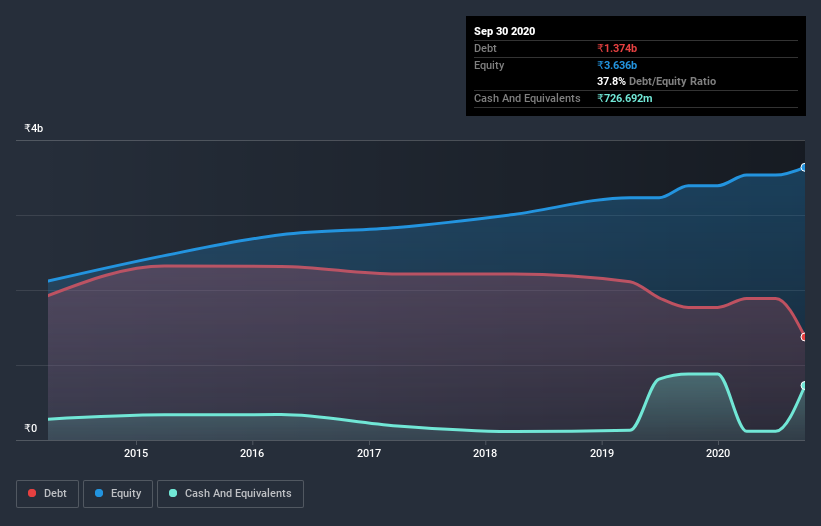Click the red Debt legend dot
The height and width of the screenshot is (526, 821).
32,493
